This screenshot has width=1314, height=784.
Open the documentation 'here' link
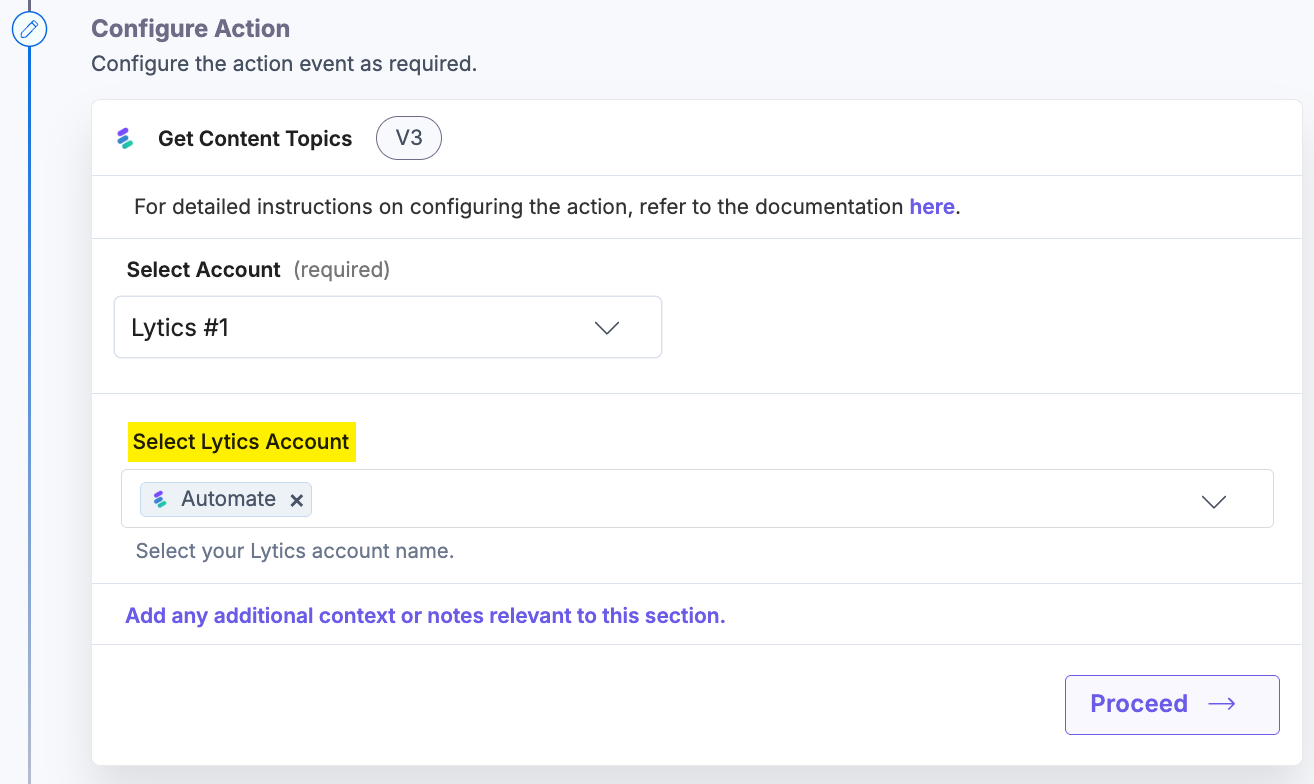click(x=932, y=207)
